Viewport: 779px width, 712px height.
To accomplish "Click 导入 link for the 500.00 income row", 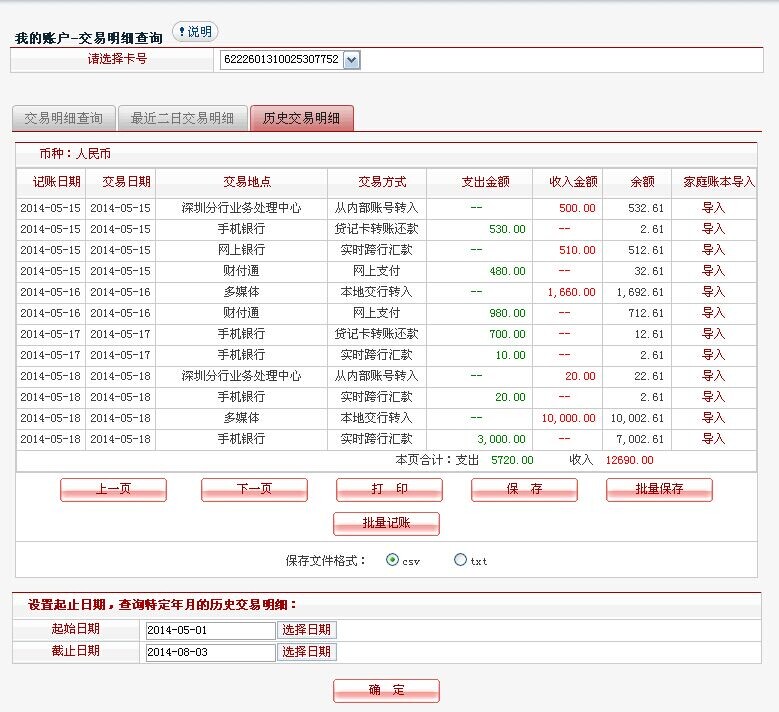I will click(713, 208).
